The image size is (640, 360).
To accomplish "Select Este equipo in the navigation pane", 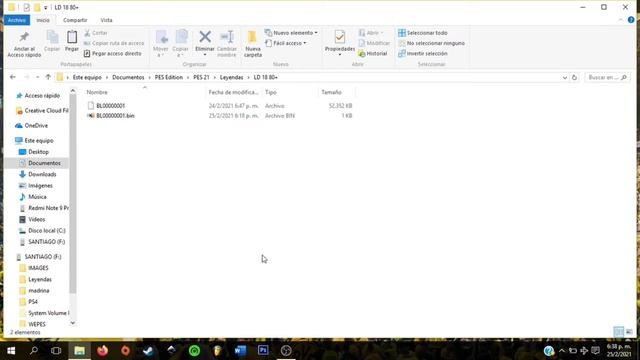I will 39,140.
